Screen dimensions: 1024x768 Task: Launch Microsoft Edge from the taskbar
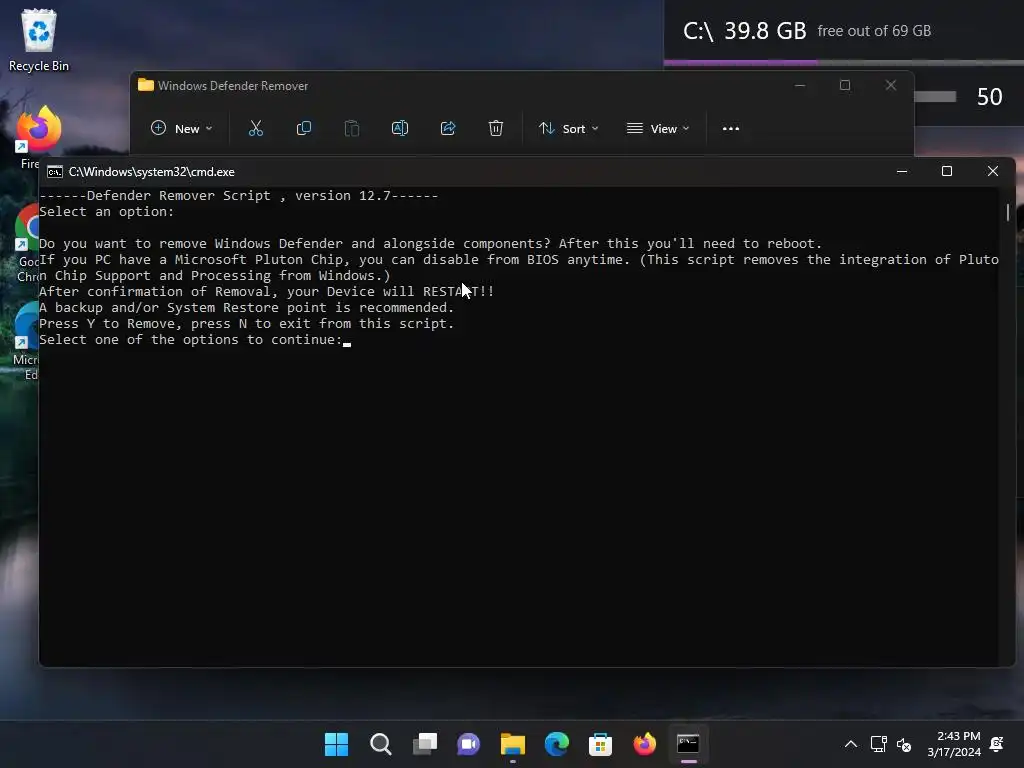[x=556, y=744]
